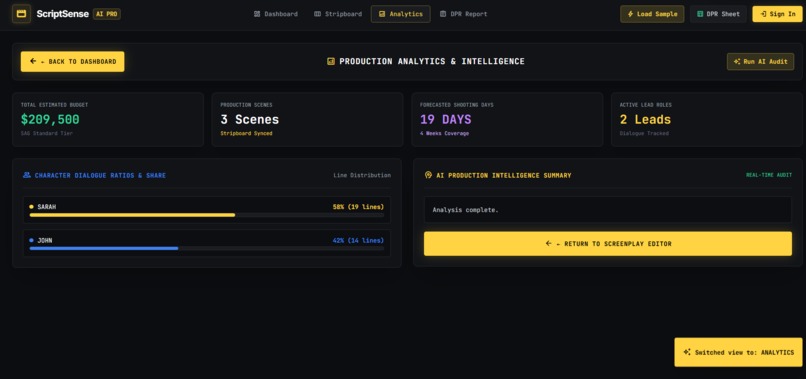806x379 pixels.
Task: Click the Total Estimated Budget heading
Action: (54, 105)
